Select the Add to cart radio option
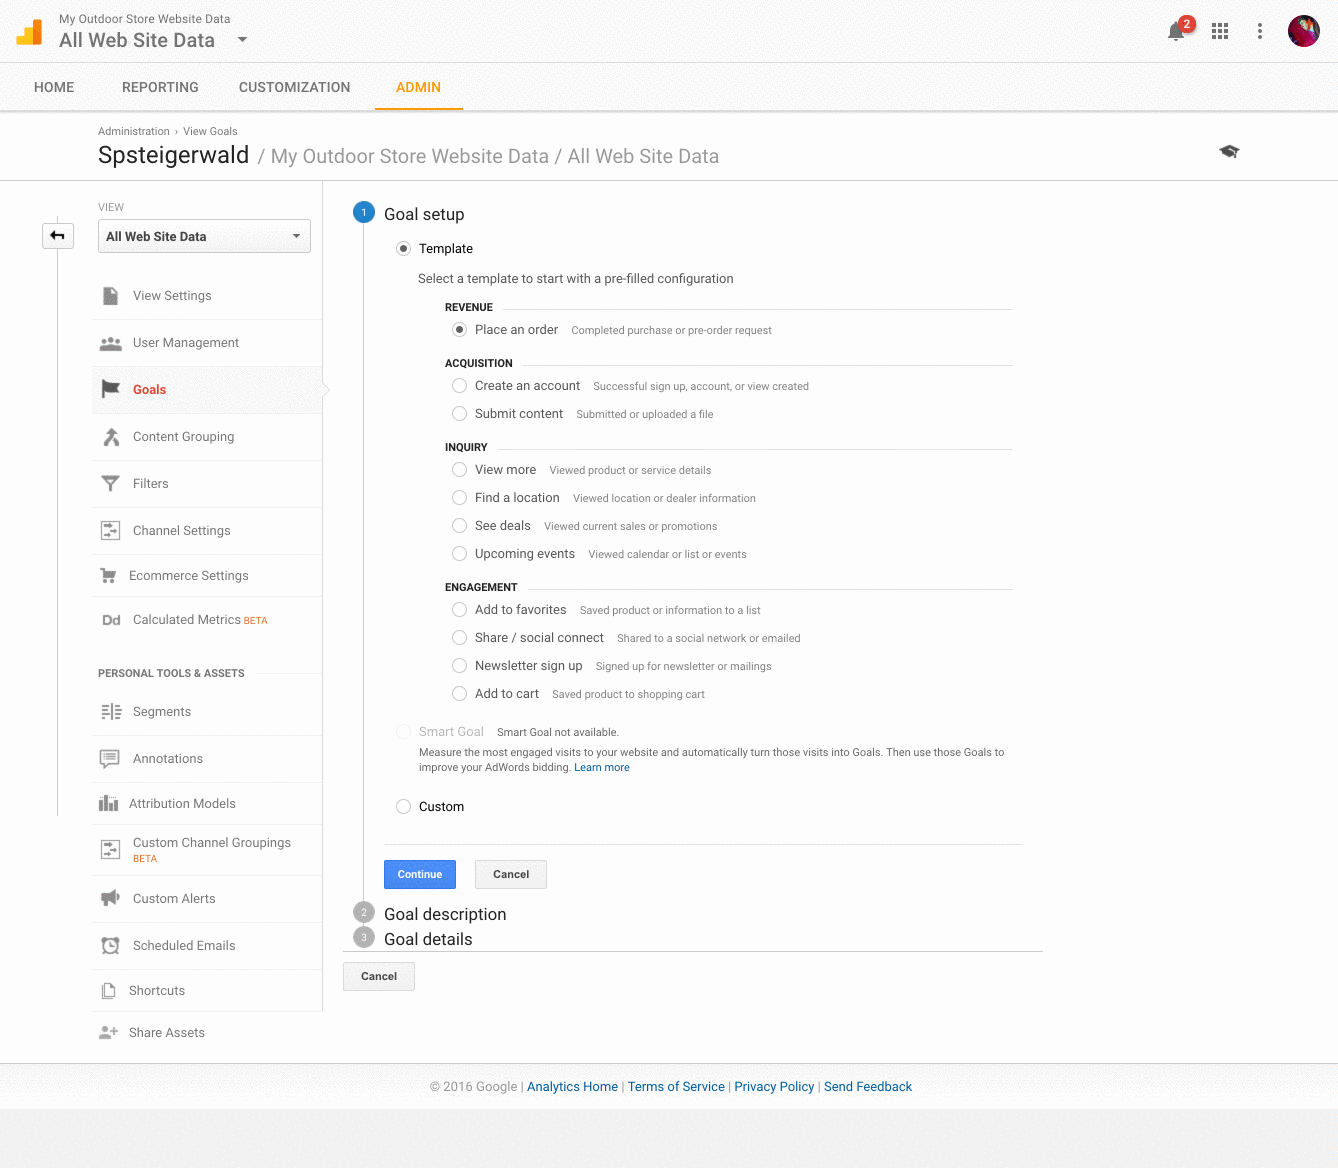Viewport: 1338px width, 1168px height. pos(459,694)
